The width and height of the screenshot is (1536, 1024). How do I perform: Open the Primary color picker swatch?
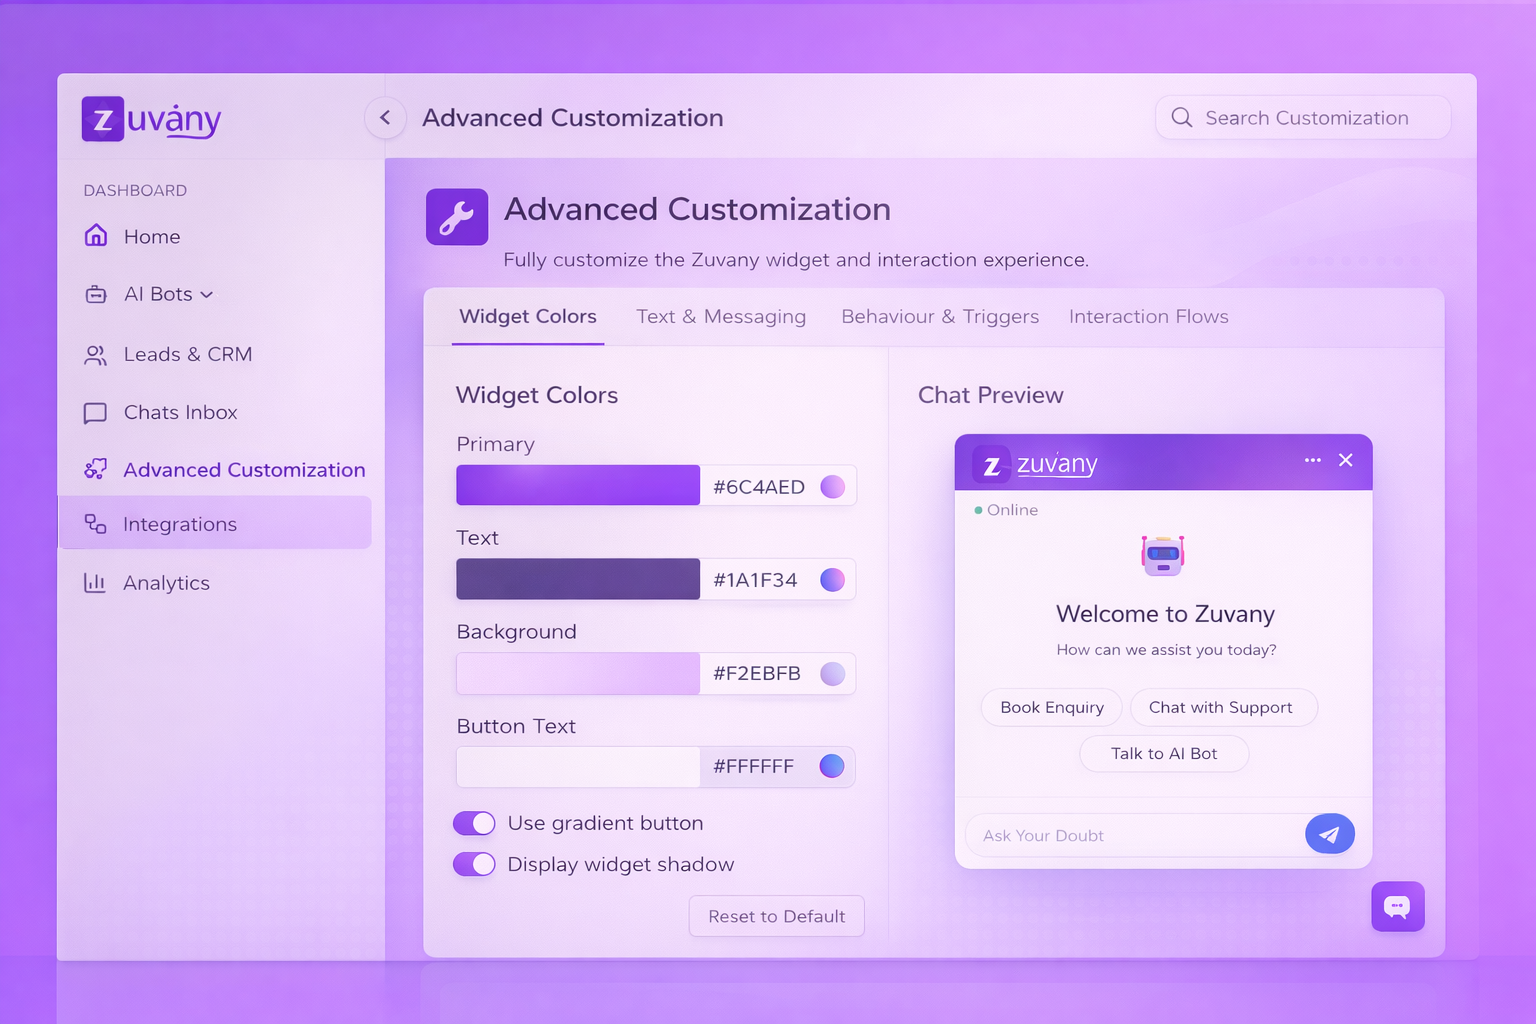832,486
